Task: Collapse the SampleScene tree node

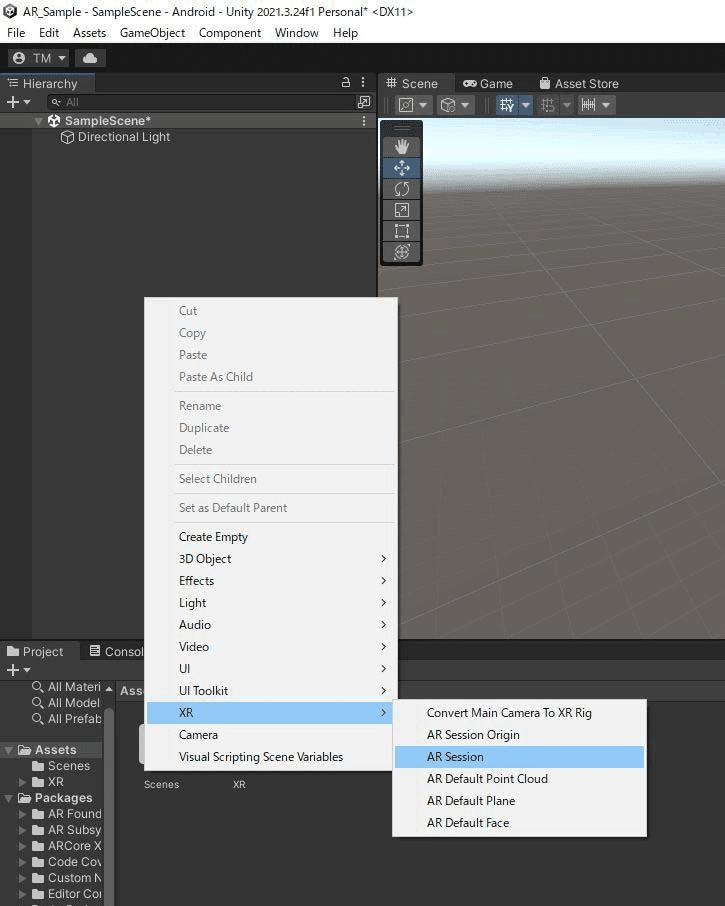Action: [39, 121]
